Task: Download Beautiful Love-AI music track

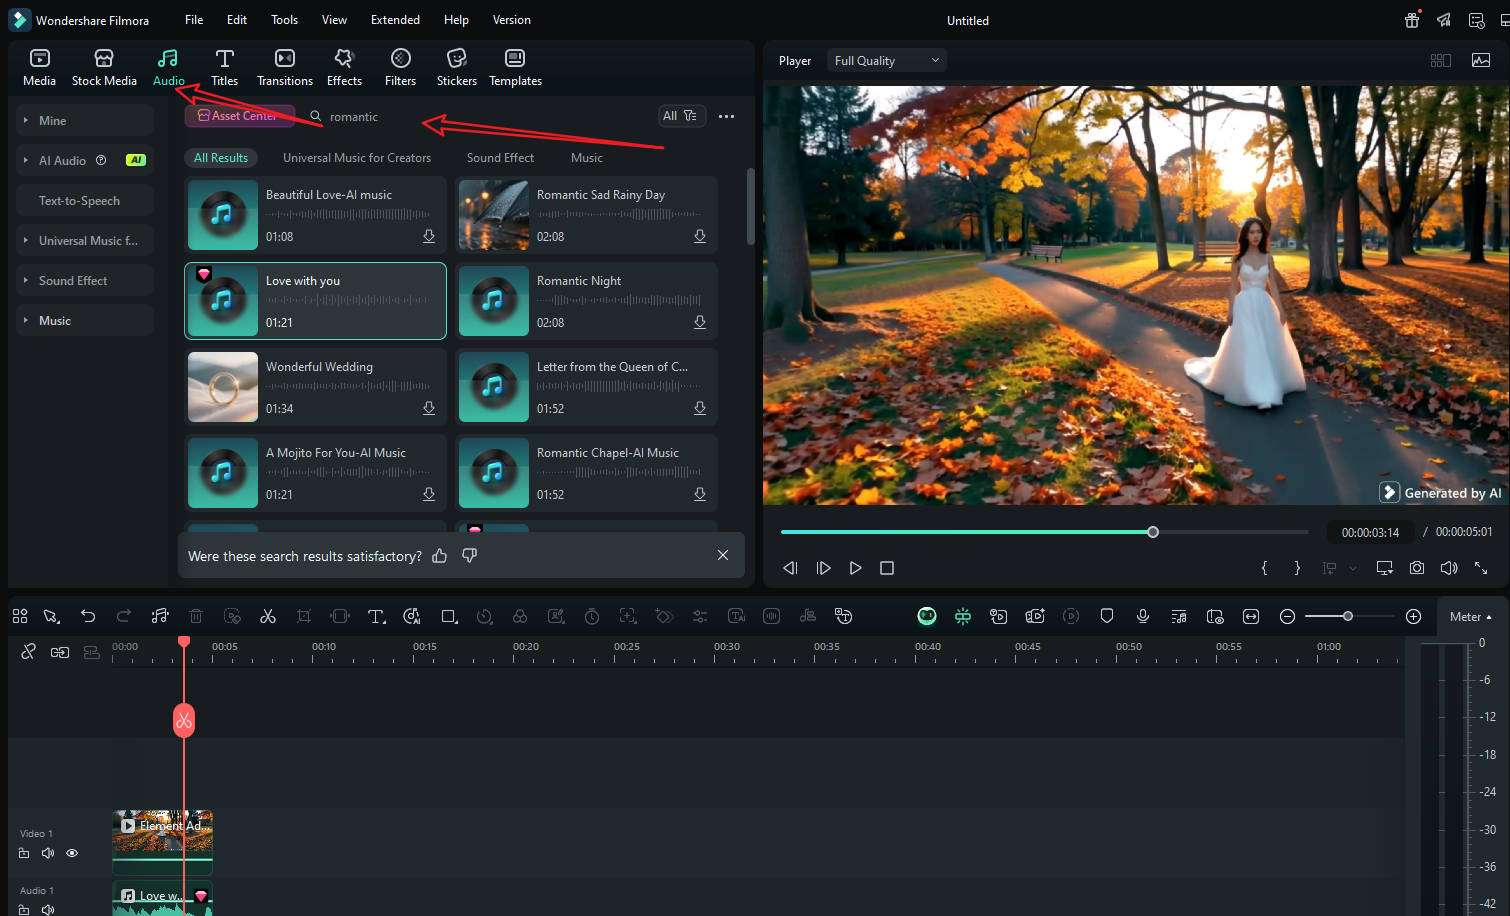Action: tap(429, 237)
